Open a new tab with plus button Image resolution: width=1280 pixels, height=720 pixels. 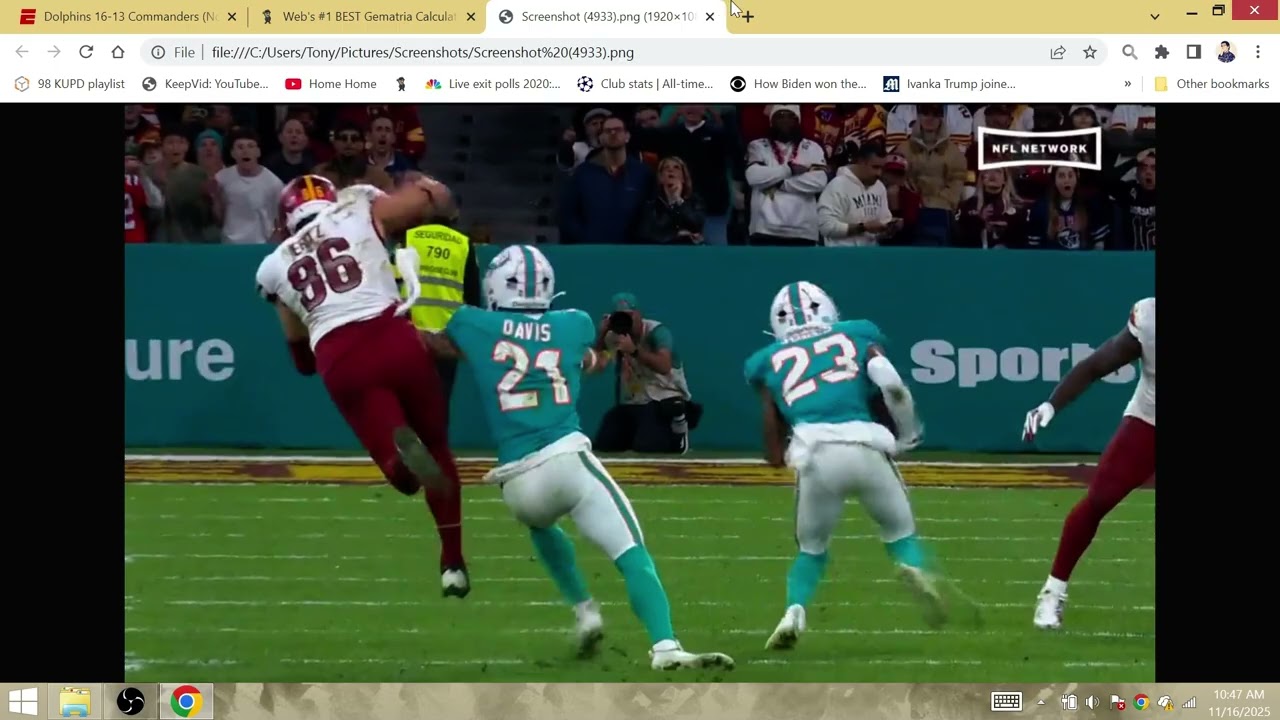click(x=747, y=16)
